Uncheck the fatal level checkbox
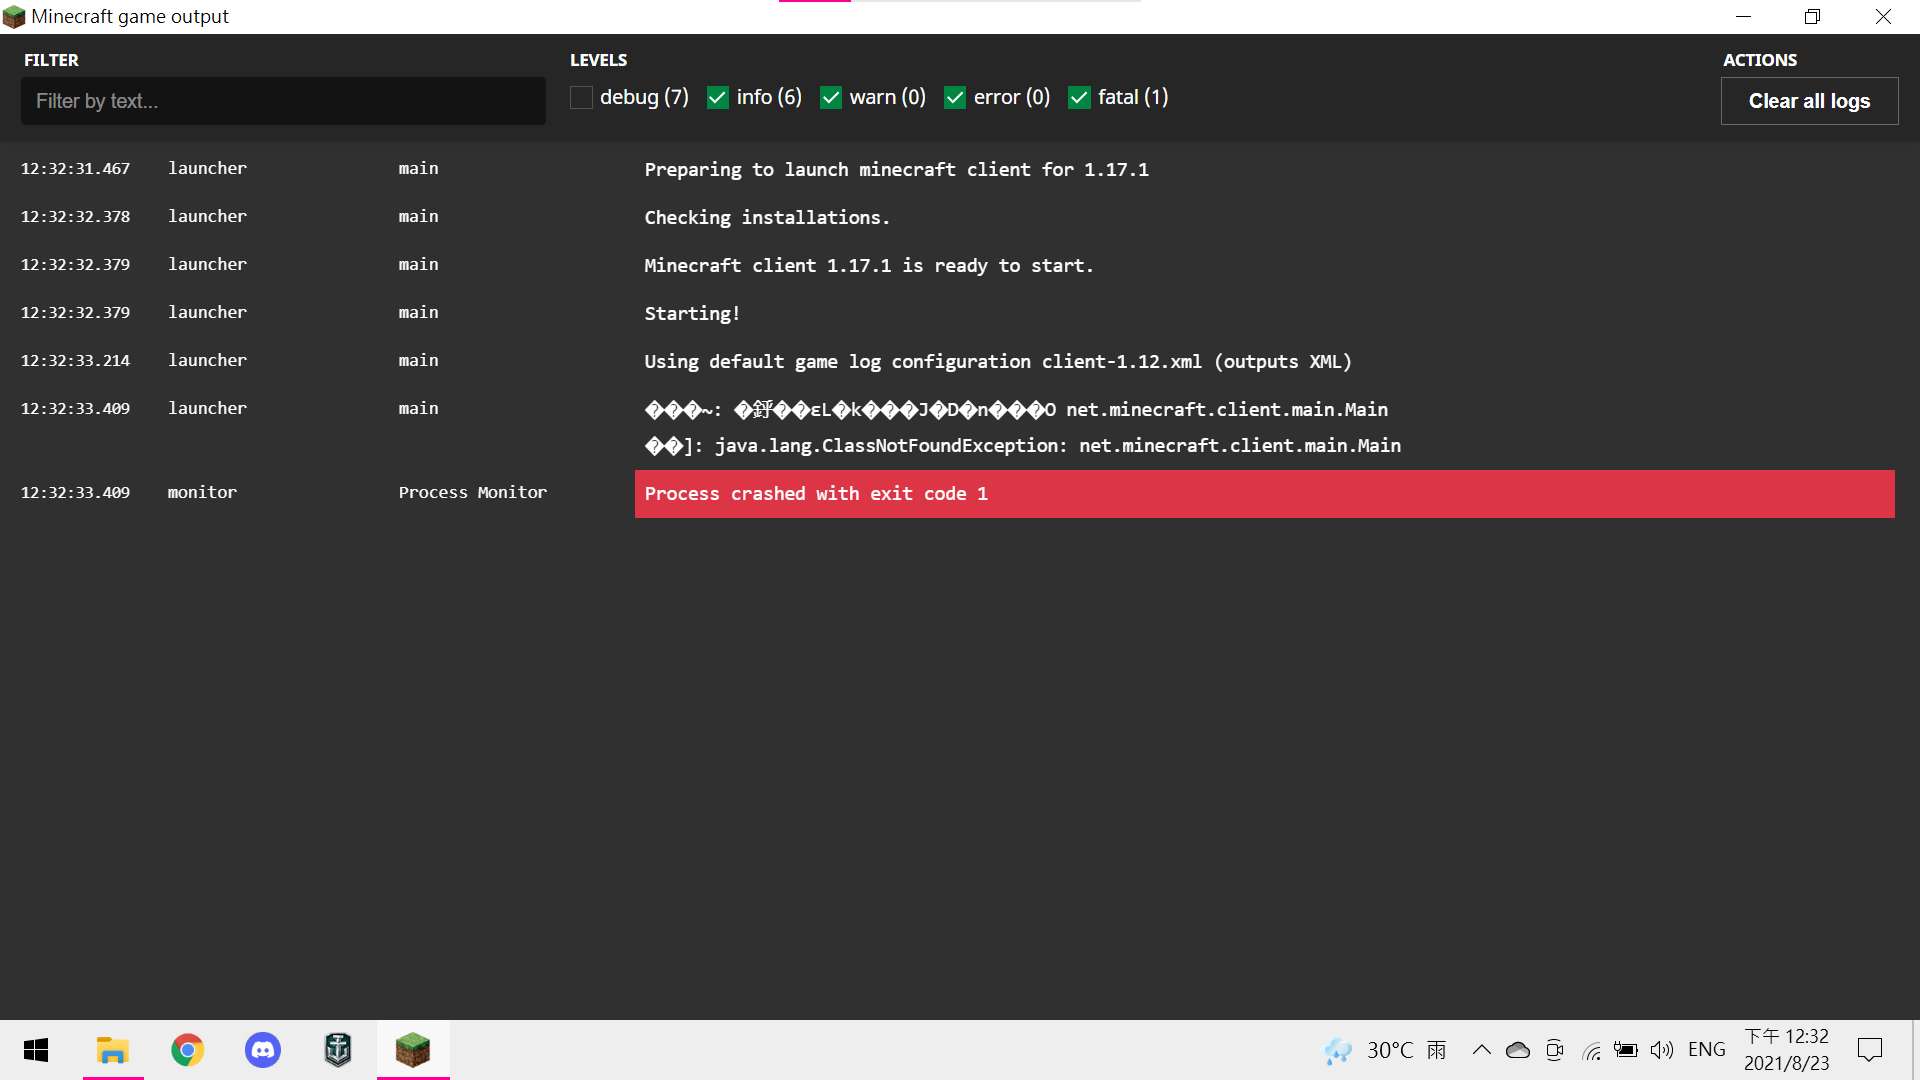Screen dimensions: 1920x1080 (1078, 98)
